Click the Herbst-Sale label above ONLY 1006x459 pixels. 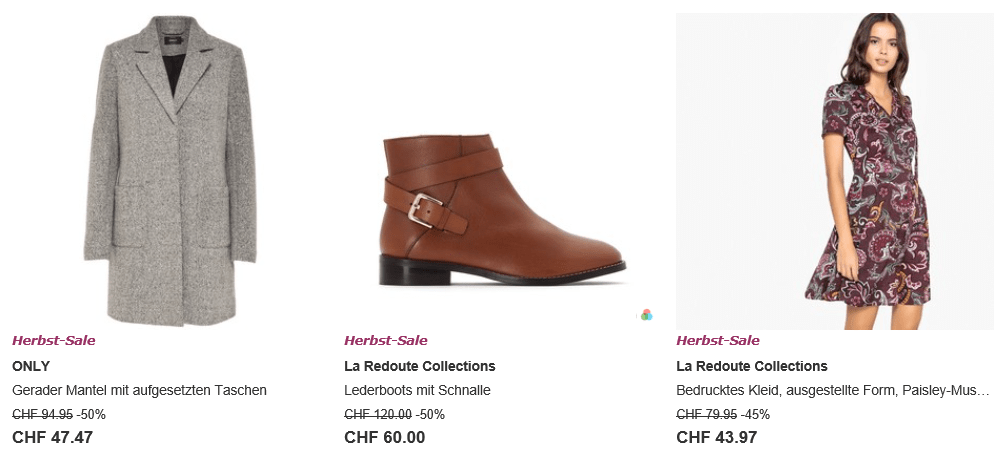point(53,341)
